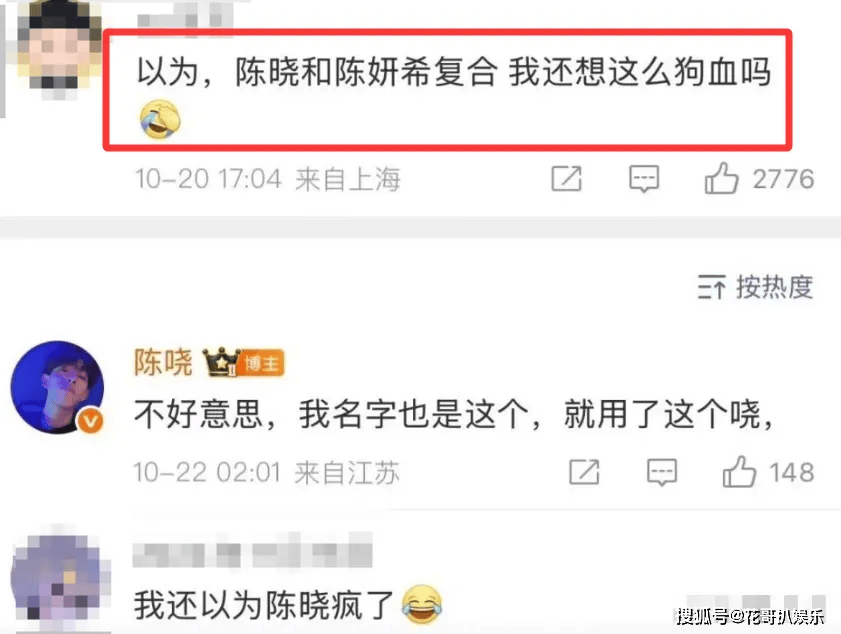The height and width of the screenshot is (634, 841).
Task: Open the 按热度 sort option
Action: (774, 286)
